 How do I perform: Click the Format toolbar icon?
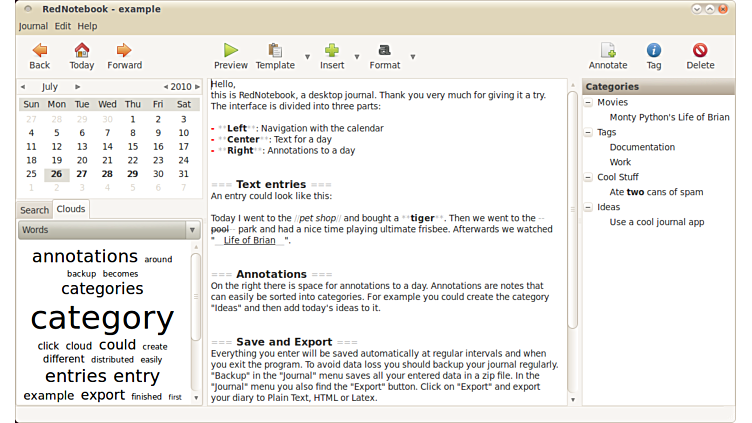click(384, 50)
